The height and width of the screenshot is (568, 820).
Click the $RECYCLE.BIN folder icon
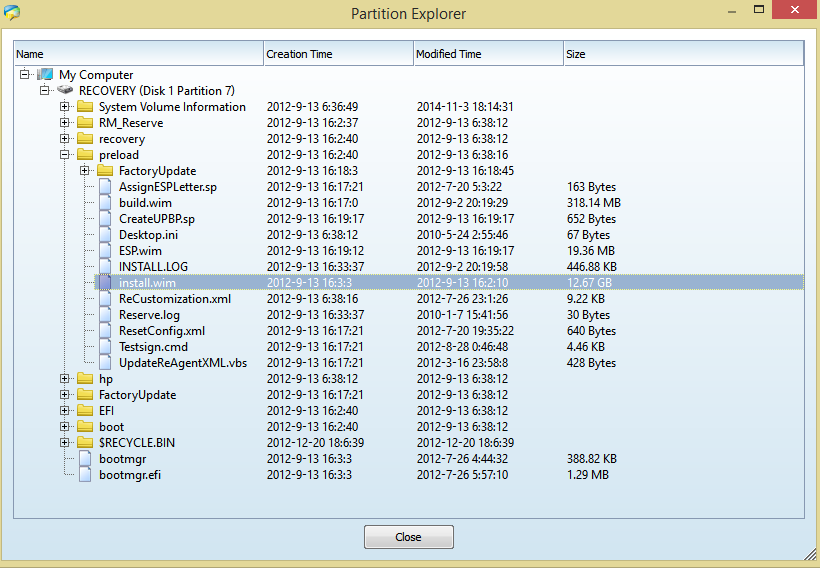pos(85,442)
